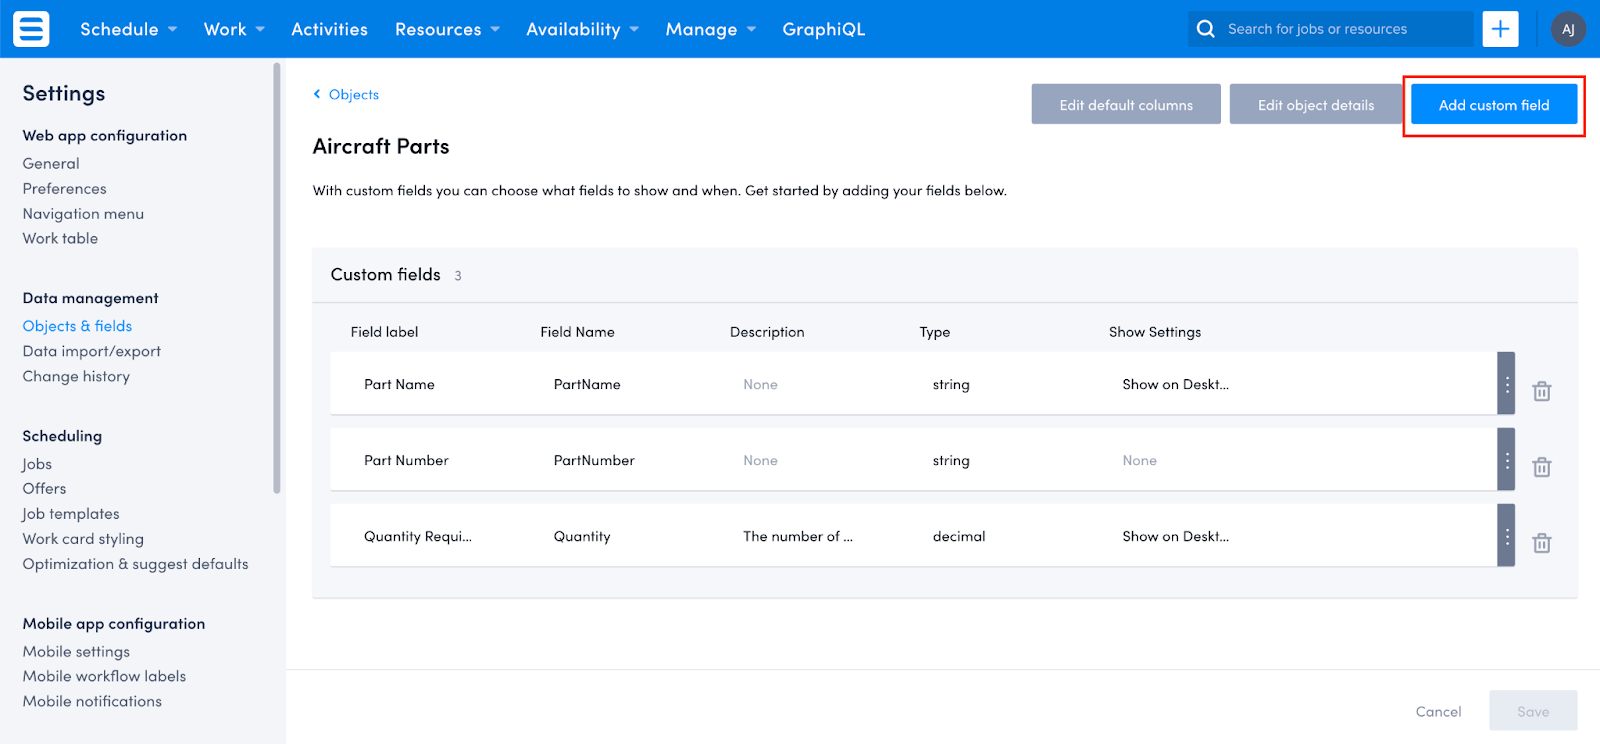Screen dimensions: 1600x744
Task: Open the AJ user avatar menu
Action: [x=1568, y=29]
